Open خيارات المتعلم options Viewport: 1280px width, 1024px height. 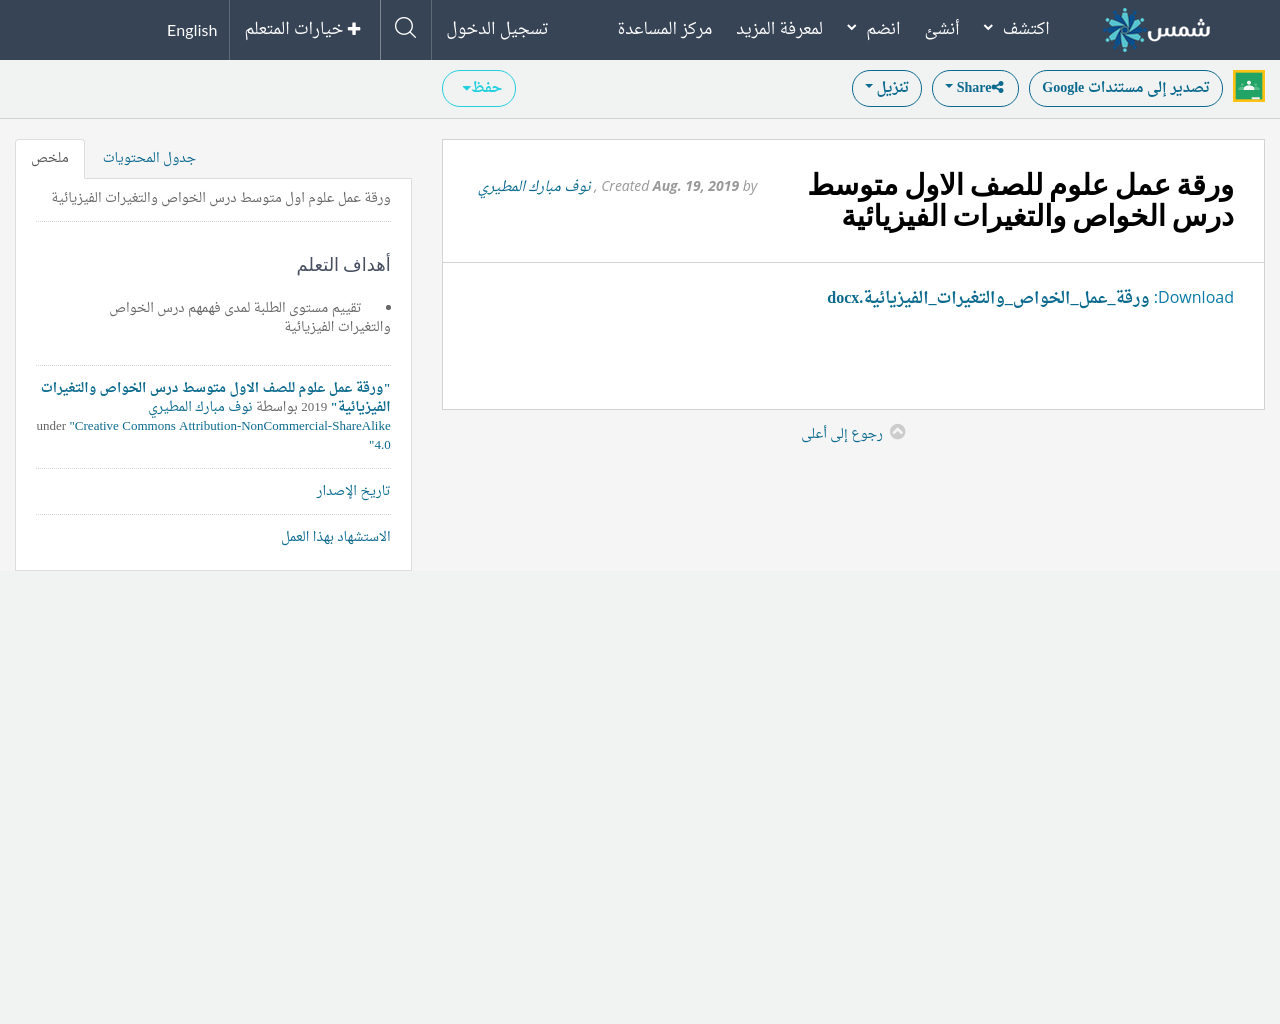303,29
